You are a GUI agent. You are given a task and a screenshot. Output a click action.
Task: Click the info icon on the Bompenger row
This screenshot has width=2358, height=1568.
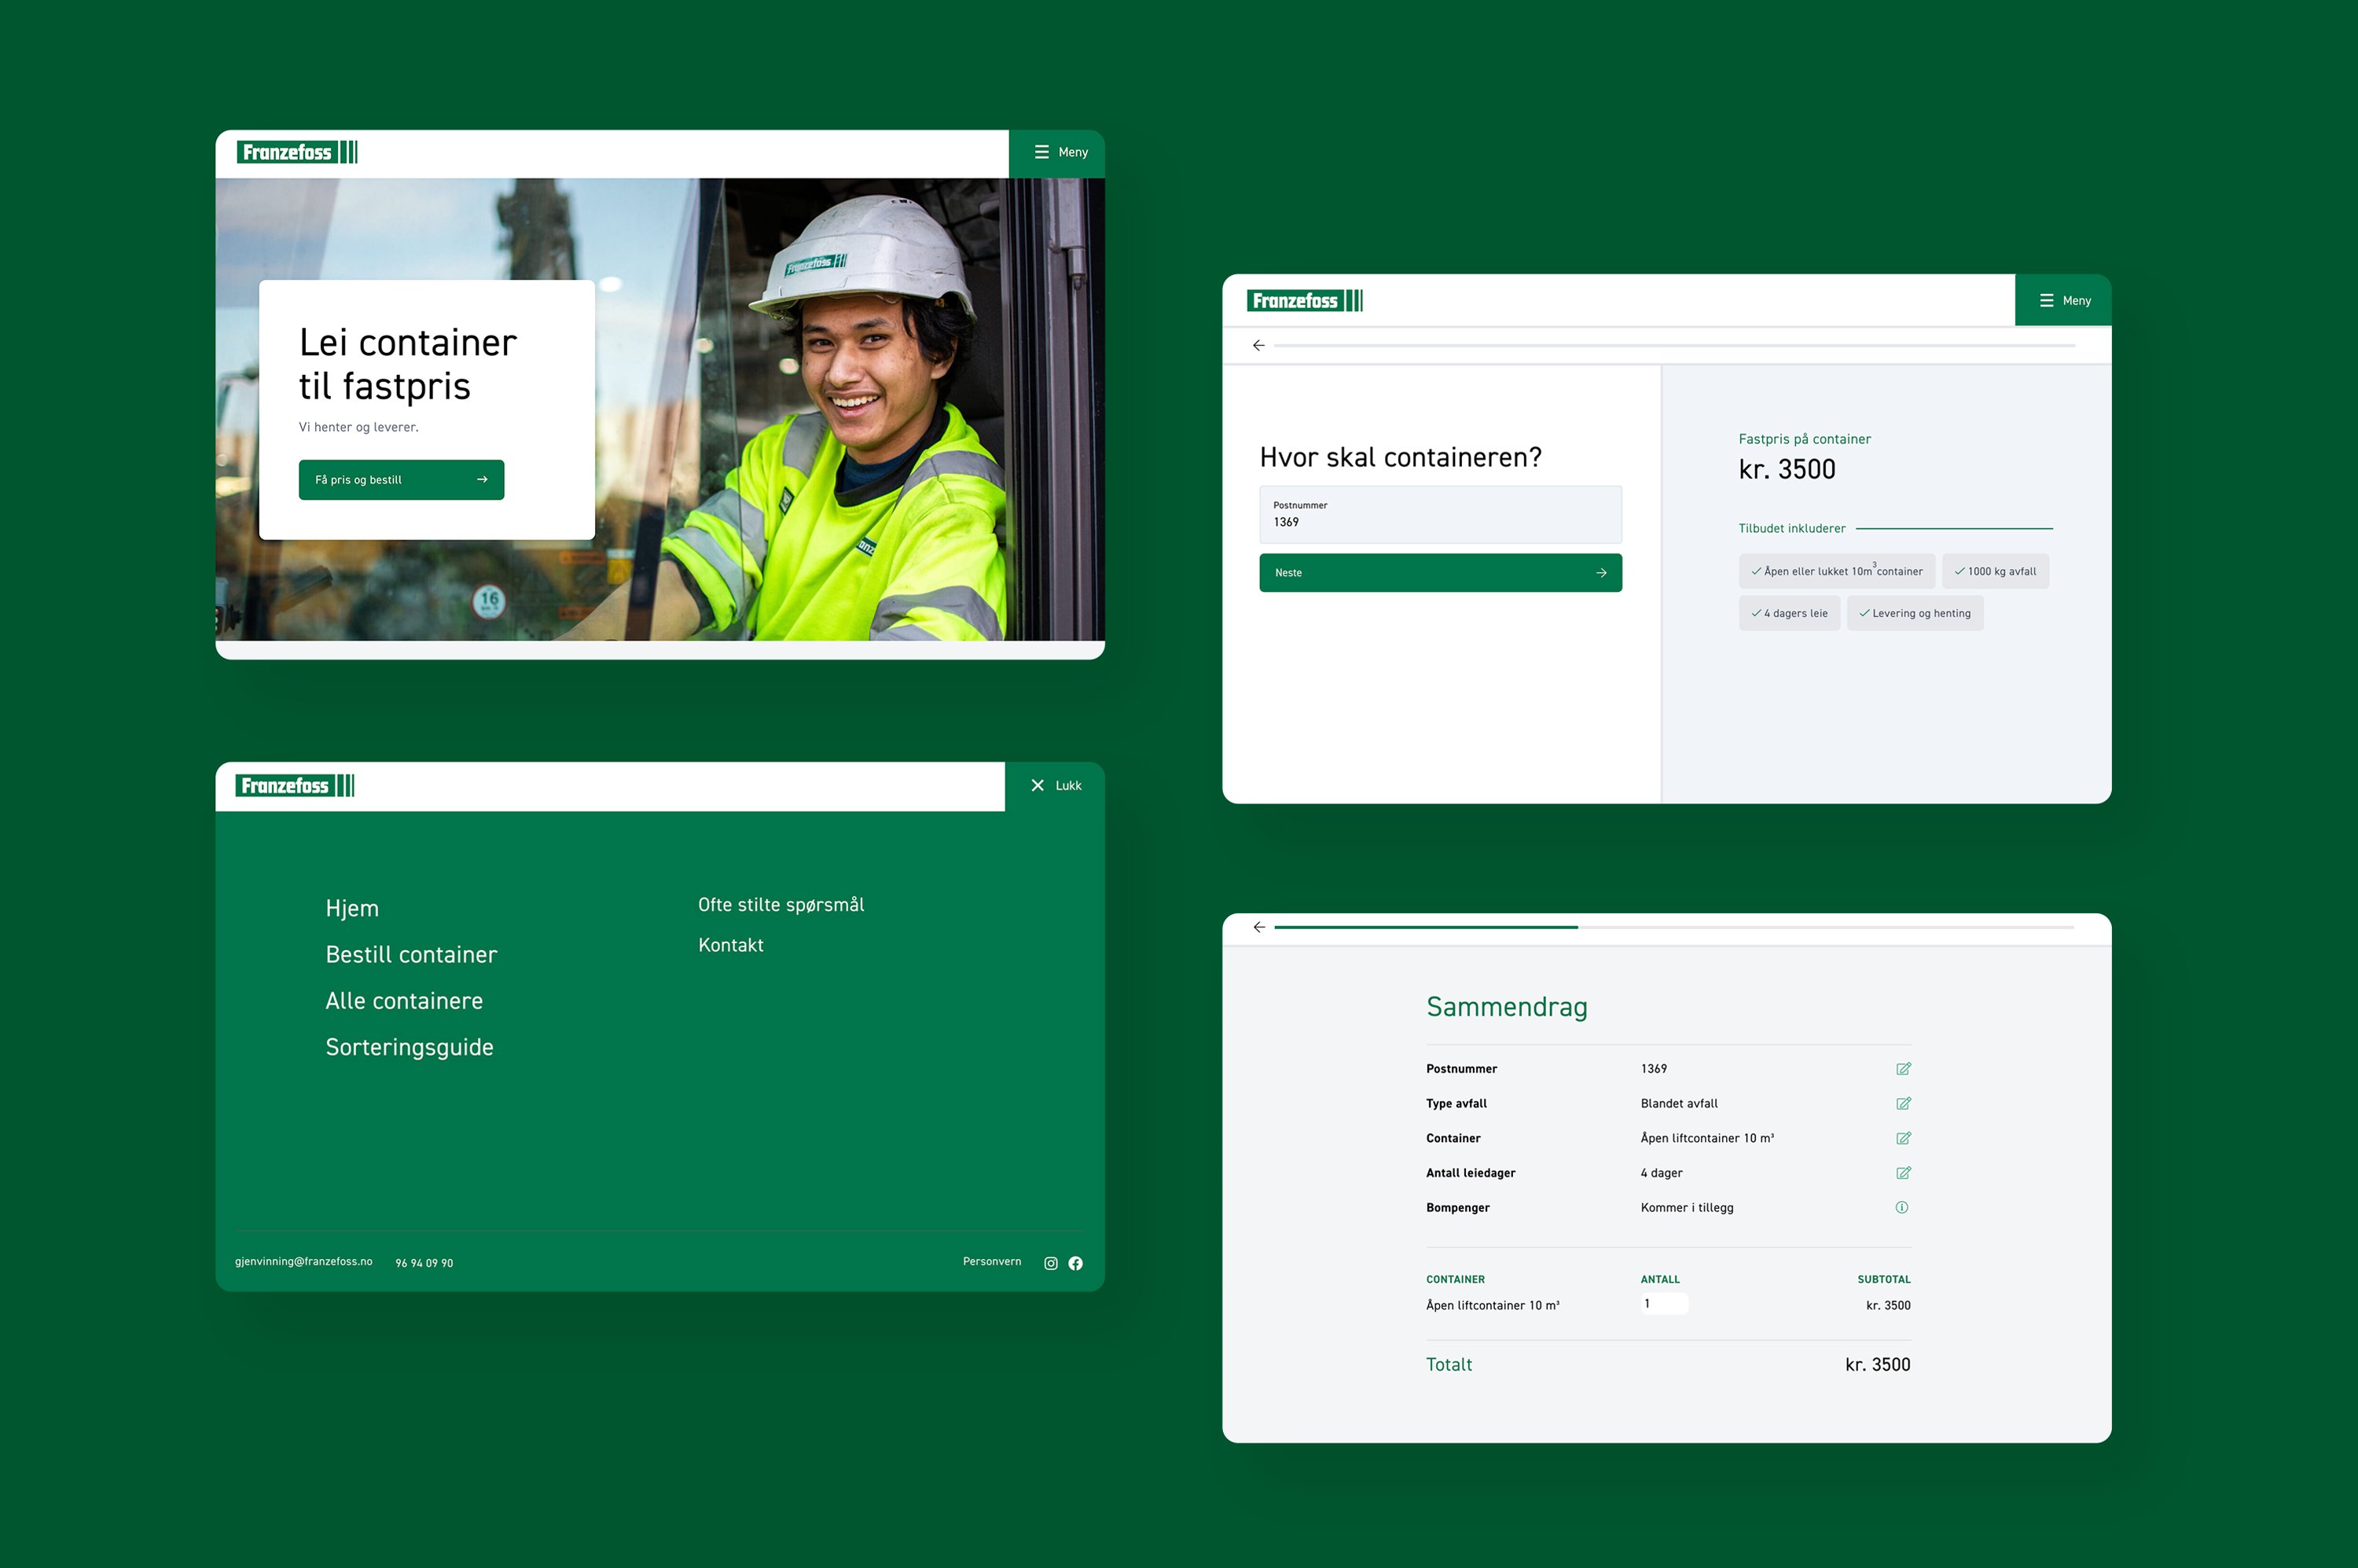click(x=1902, y=1208)
